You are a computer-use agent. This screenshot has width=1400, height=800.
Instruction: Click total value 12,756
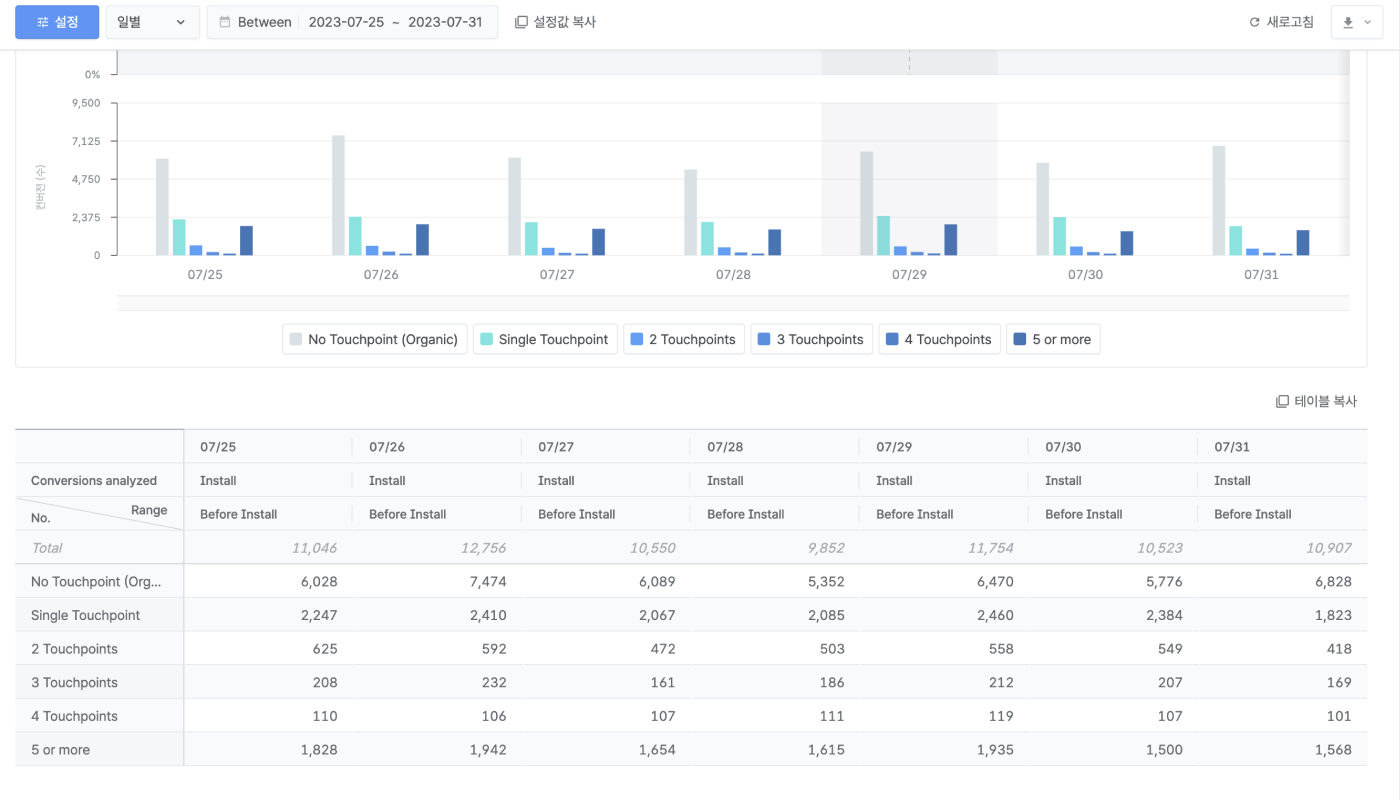[483, 548]
